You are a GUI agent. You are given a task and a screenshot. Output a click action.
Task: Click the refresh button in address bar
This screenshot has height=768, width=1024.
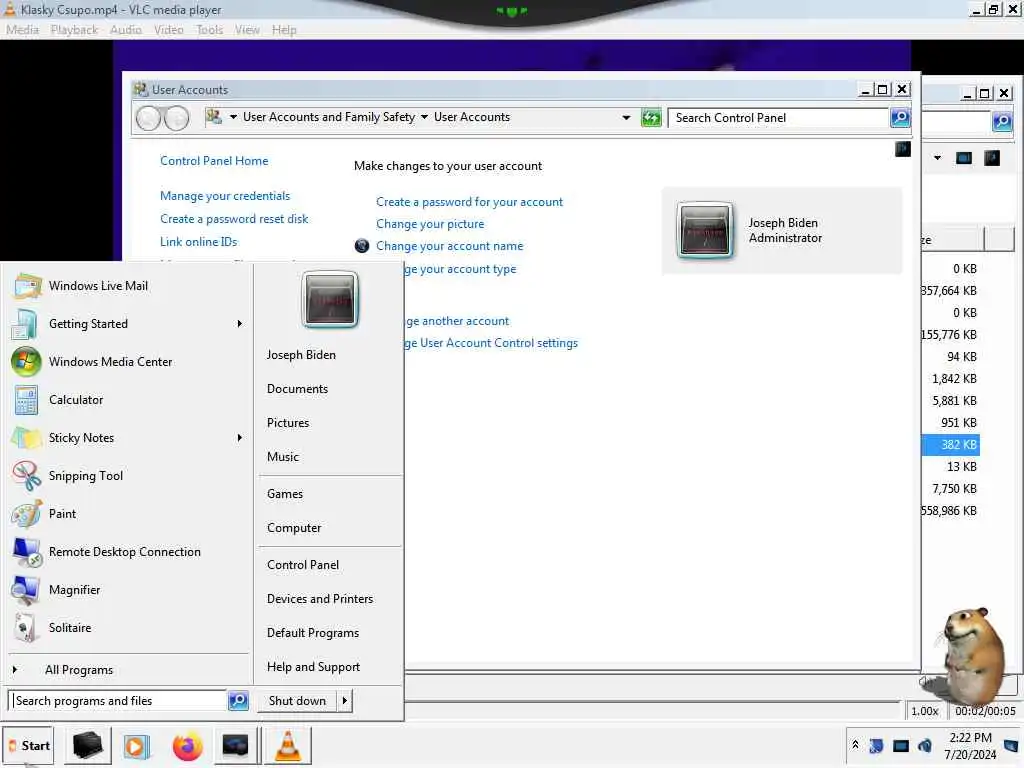[651, 118]
